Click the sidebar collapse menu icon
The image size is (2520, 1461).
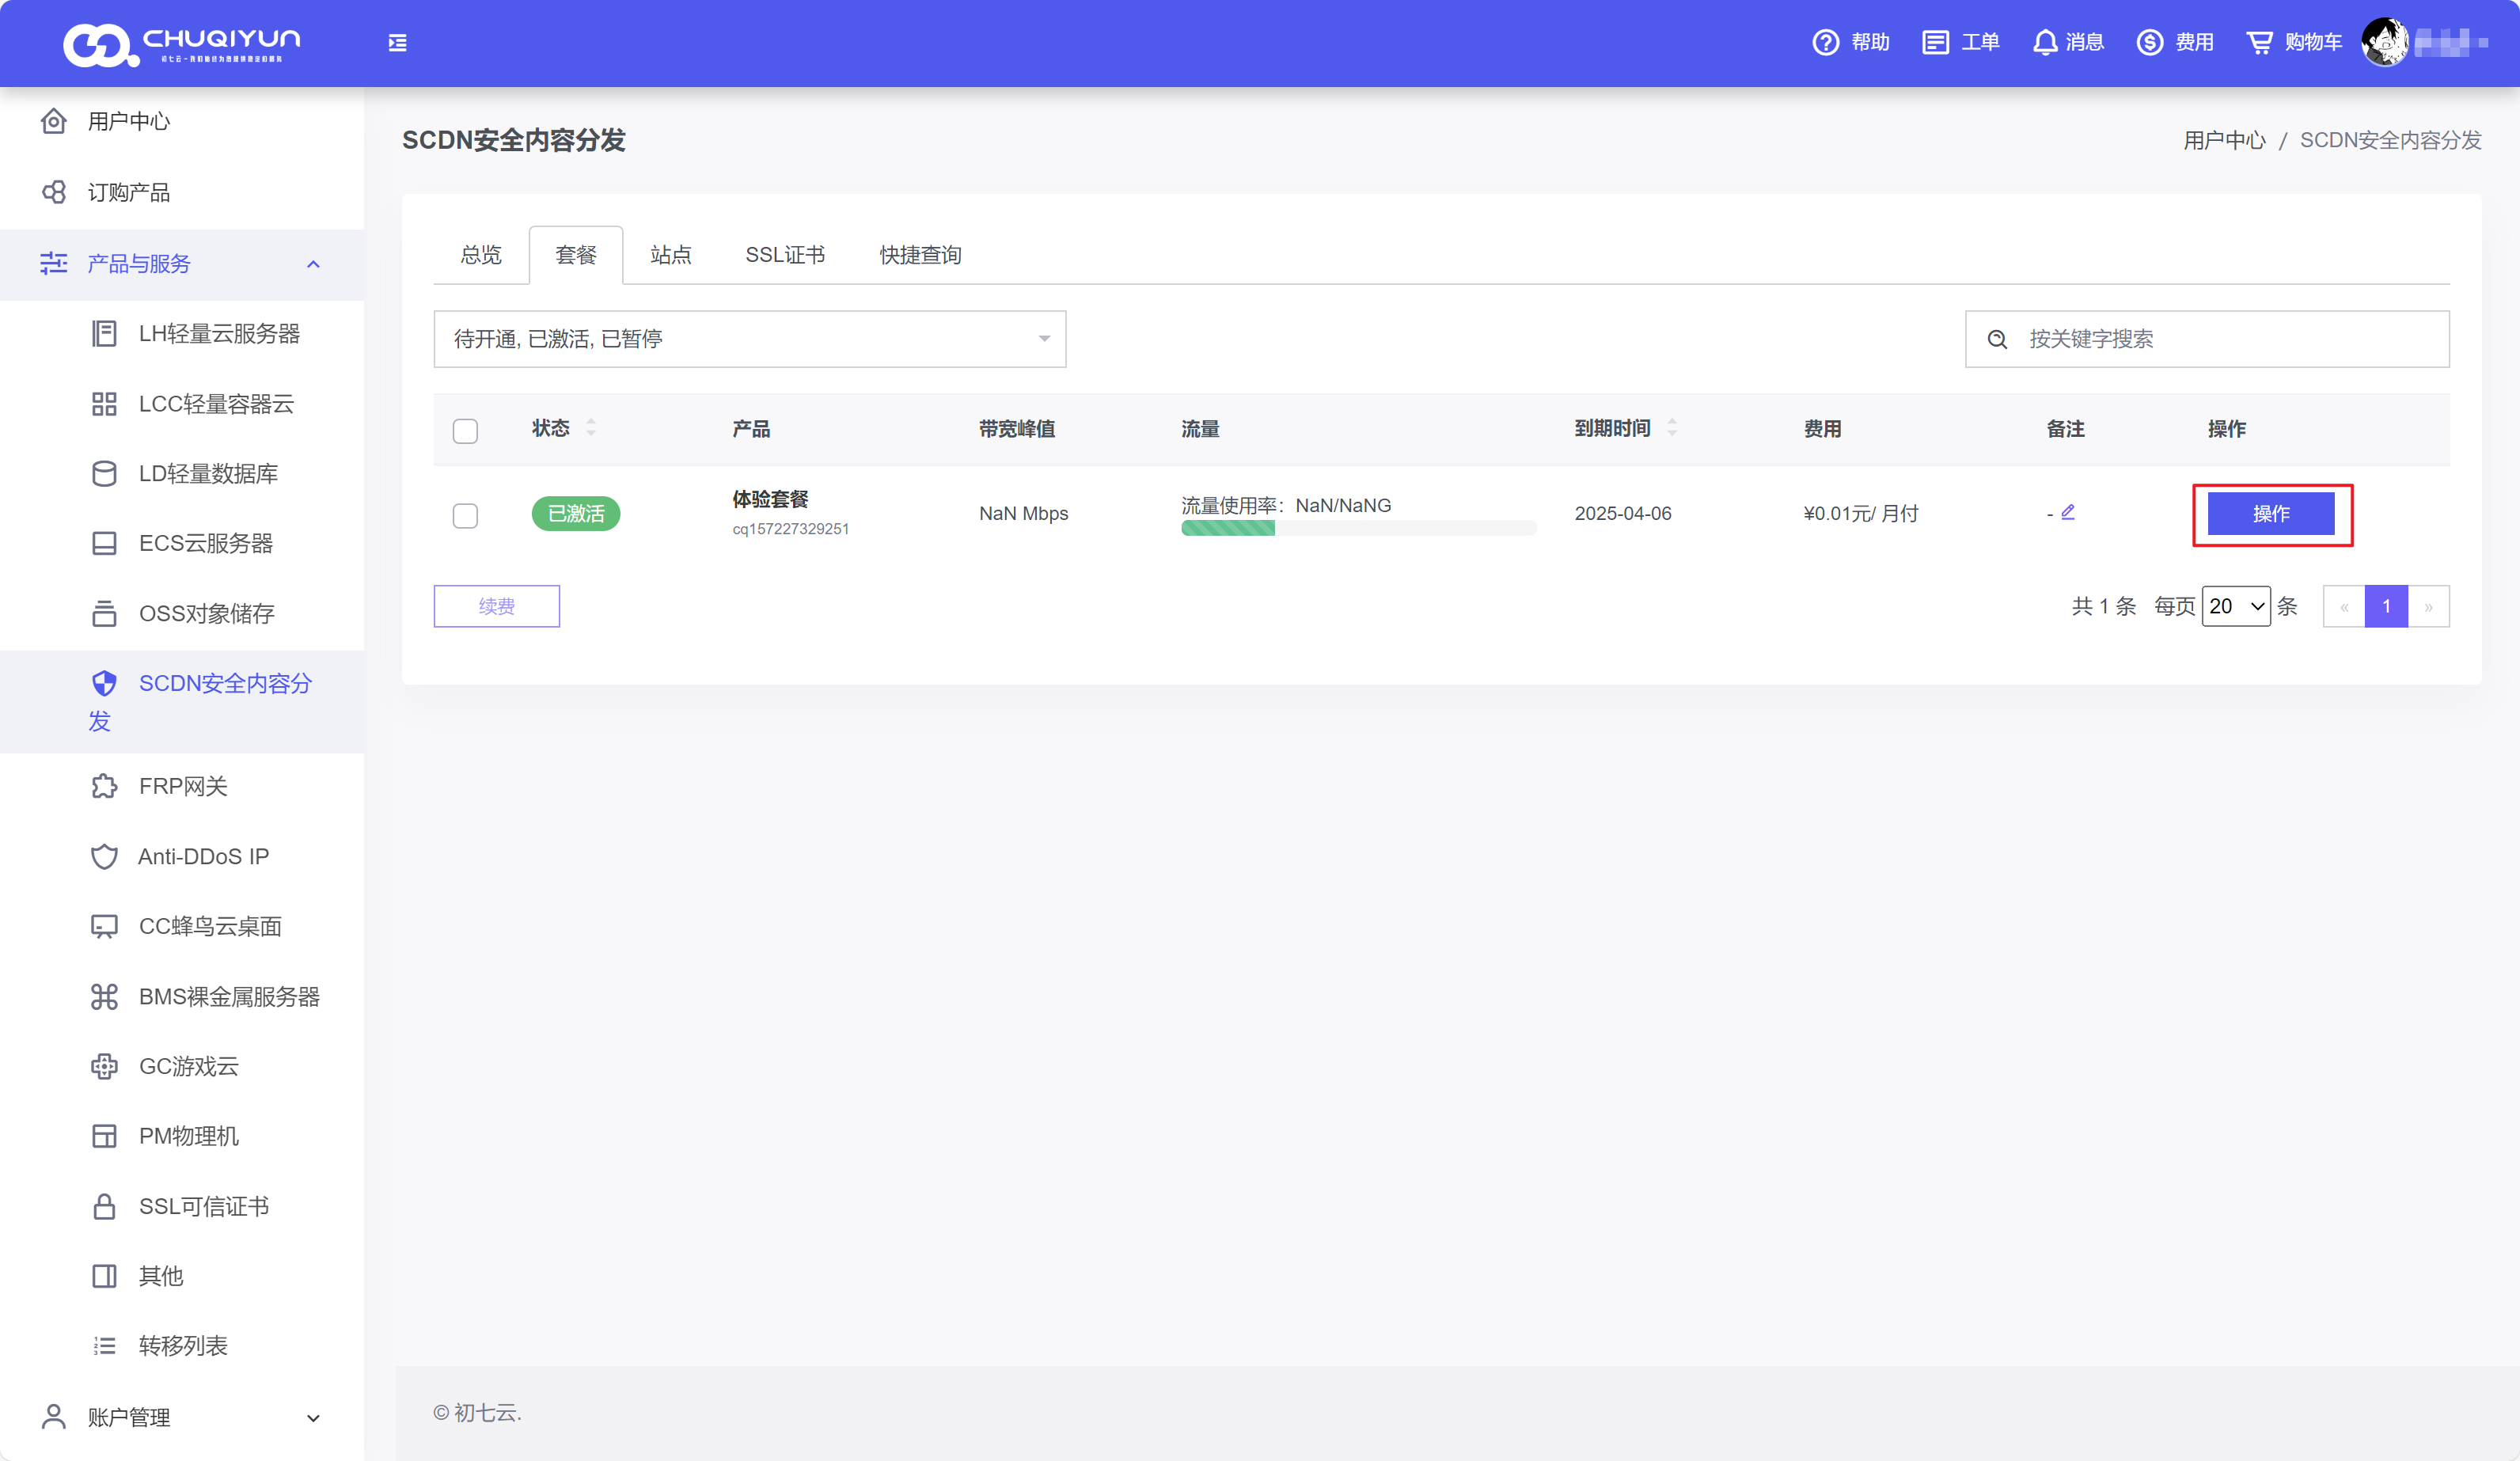(397, 42)
